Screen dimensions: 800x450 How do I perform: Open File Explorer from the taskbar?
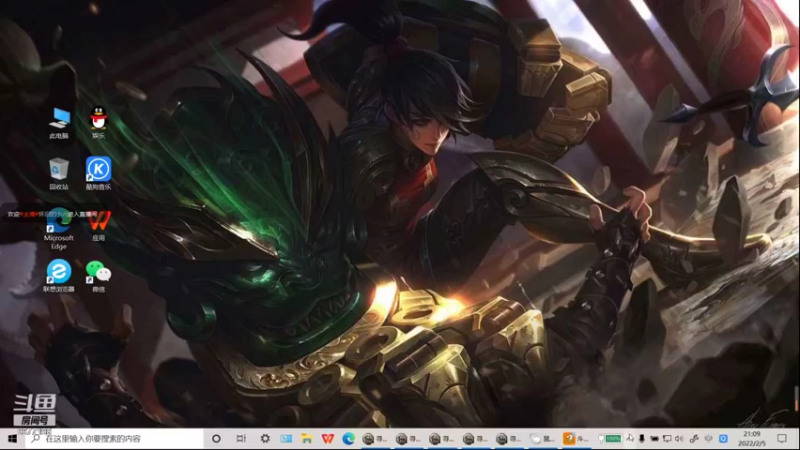307,438
